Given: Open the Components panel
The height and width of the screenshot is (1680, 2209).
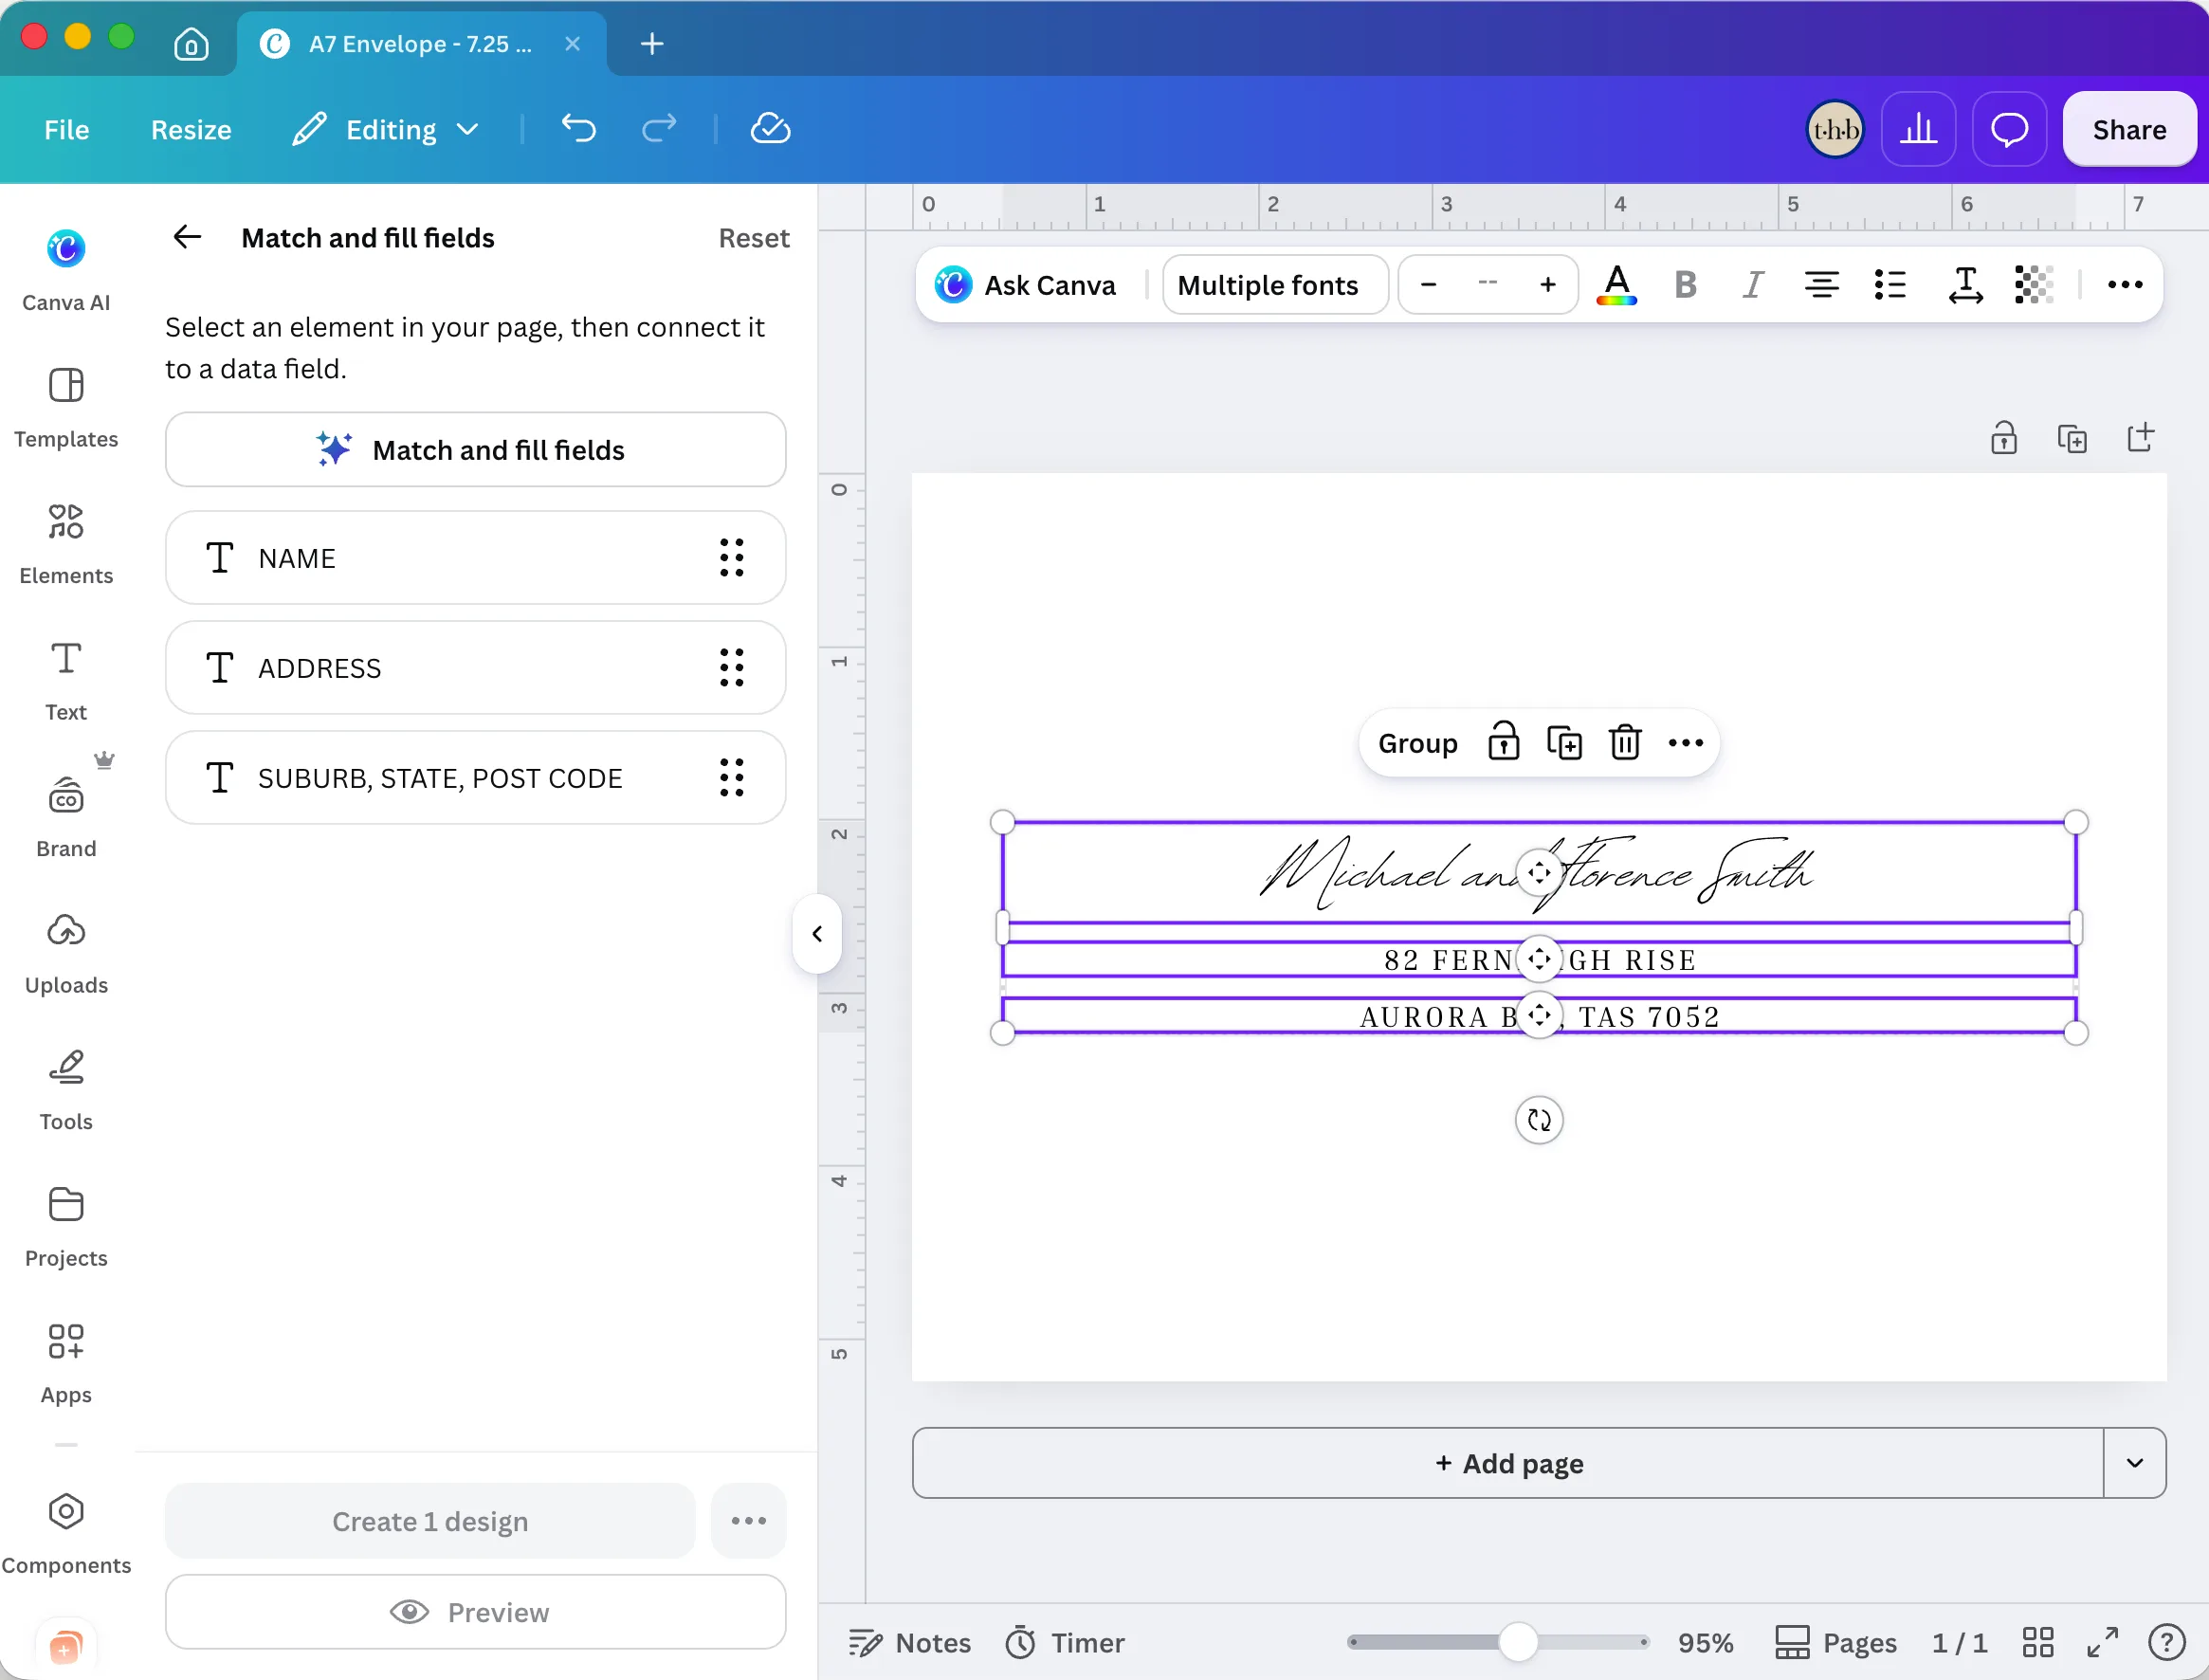Looking at the screenshot, I should pyautogui.click(x=66, y=1534).
